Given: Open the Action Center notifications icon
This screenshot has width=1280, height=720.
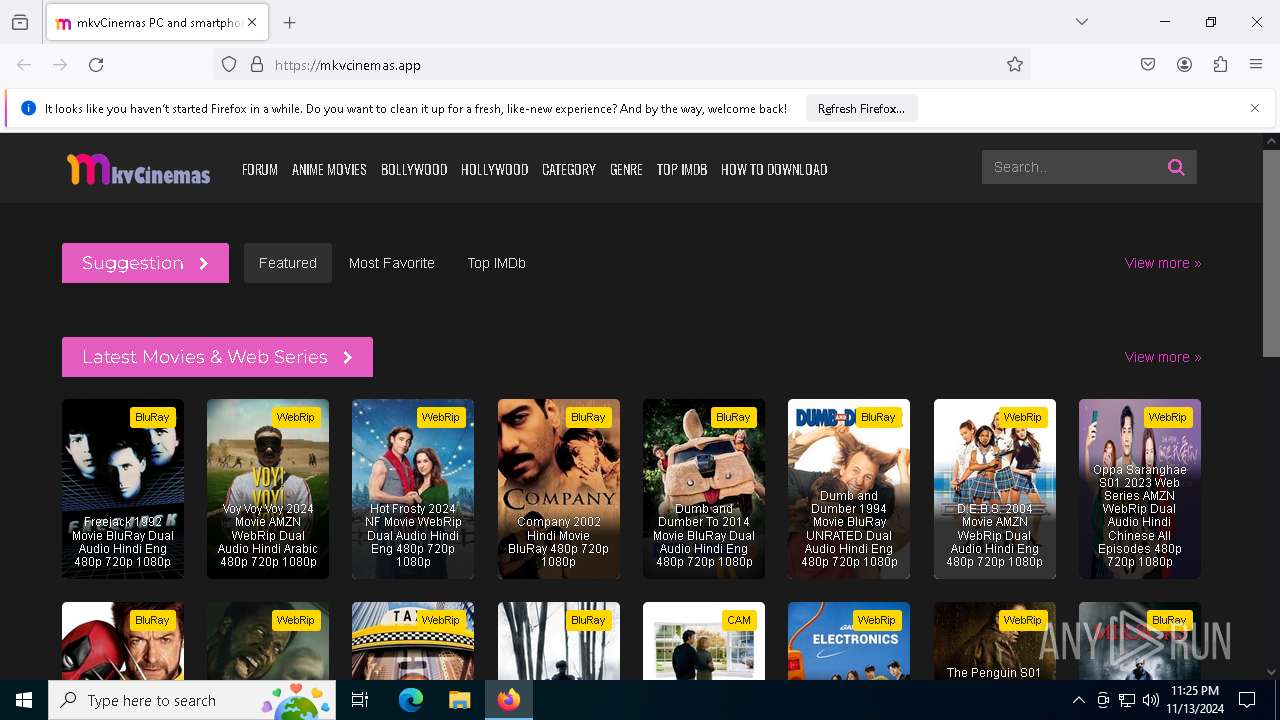Looking at the screenshot, I should tap(1247, 700).
